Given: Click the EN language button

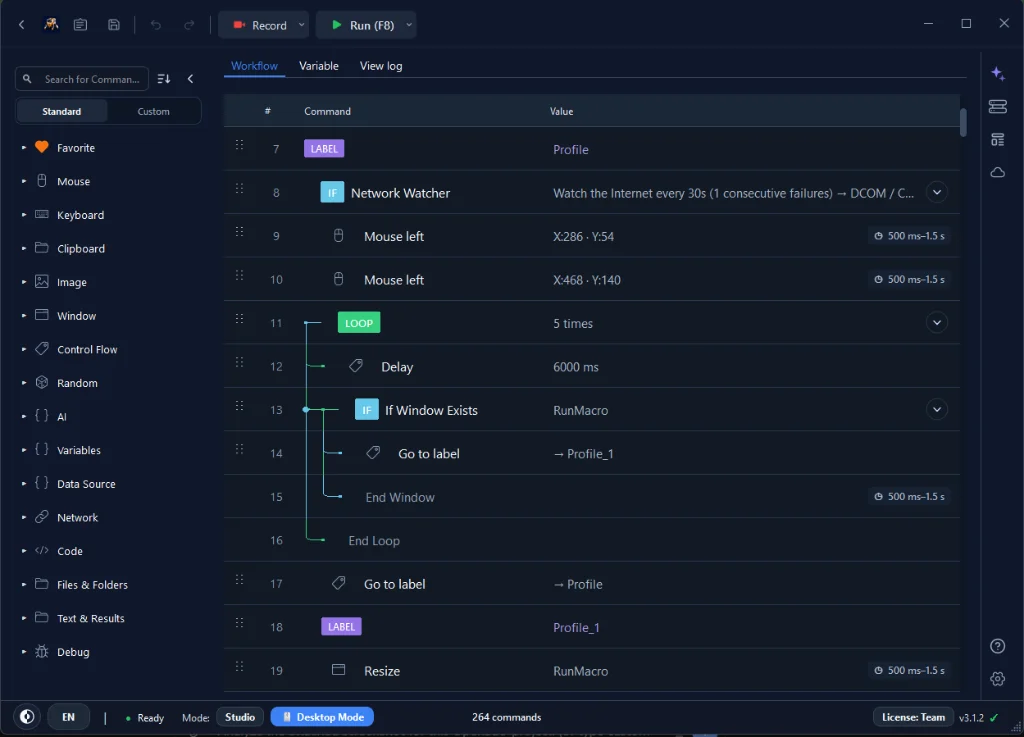Looking at the screenshot, I should [68, 717].
